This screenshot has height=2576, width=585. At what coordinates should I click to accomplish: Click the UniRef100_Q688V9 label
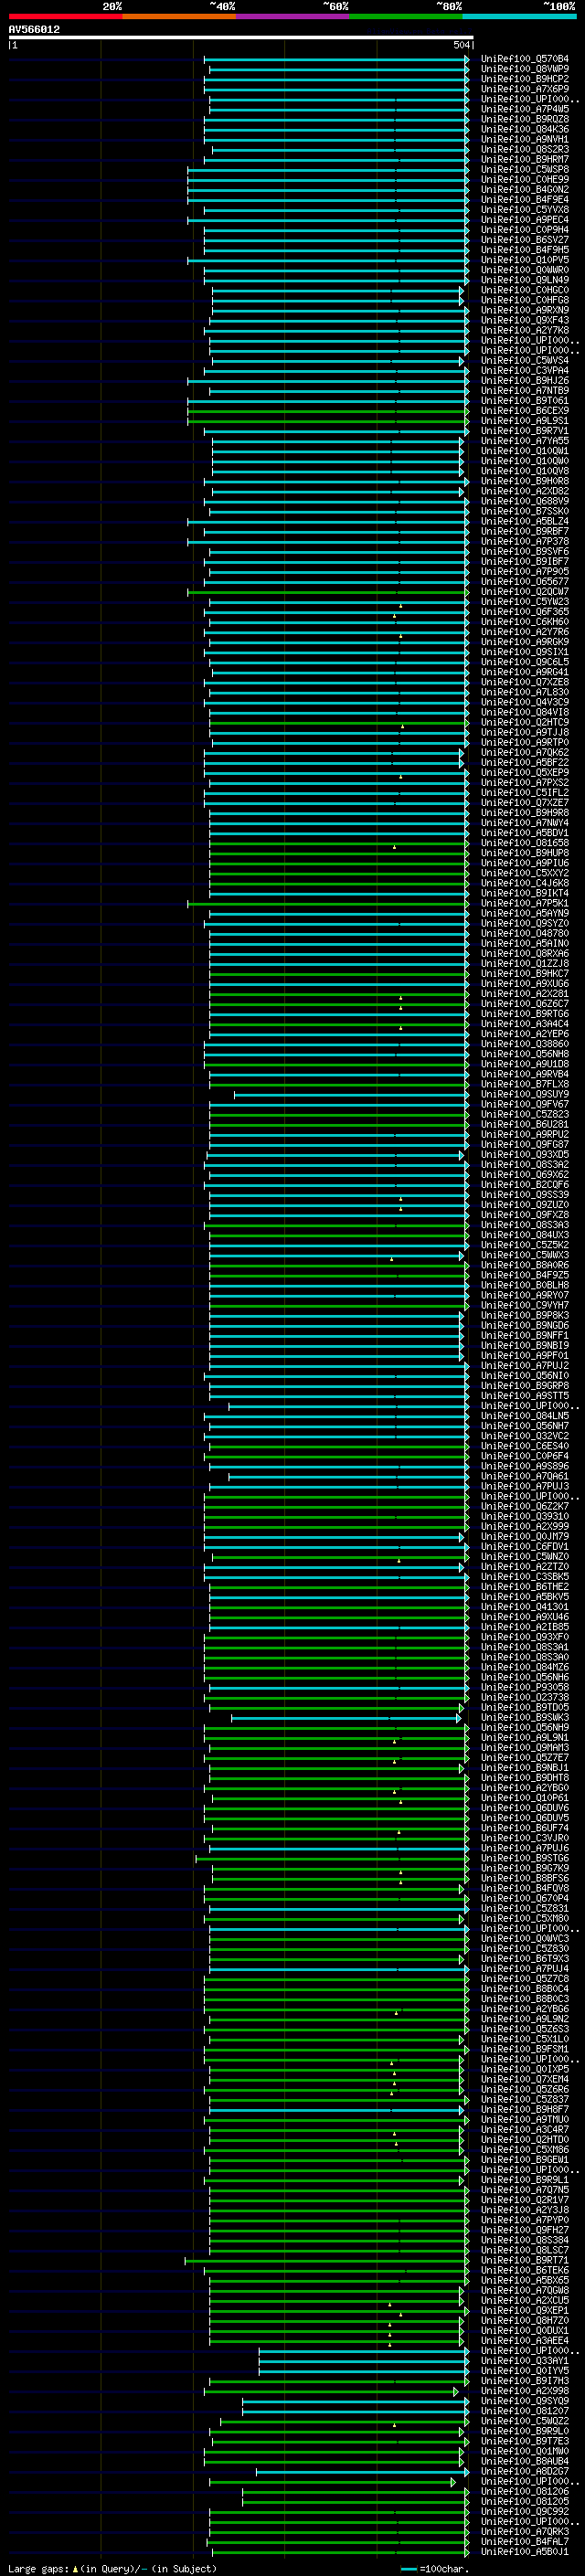[525, 501]
